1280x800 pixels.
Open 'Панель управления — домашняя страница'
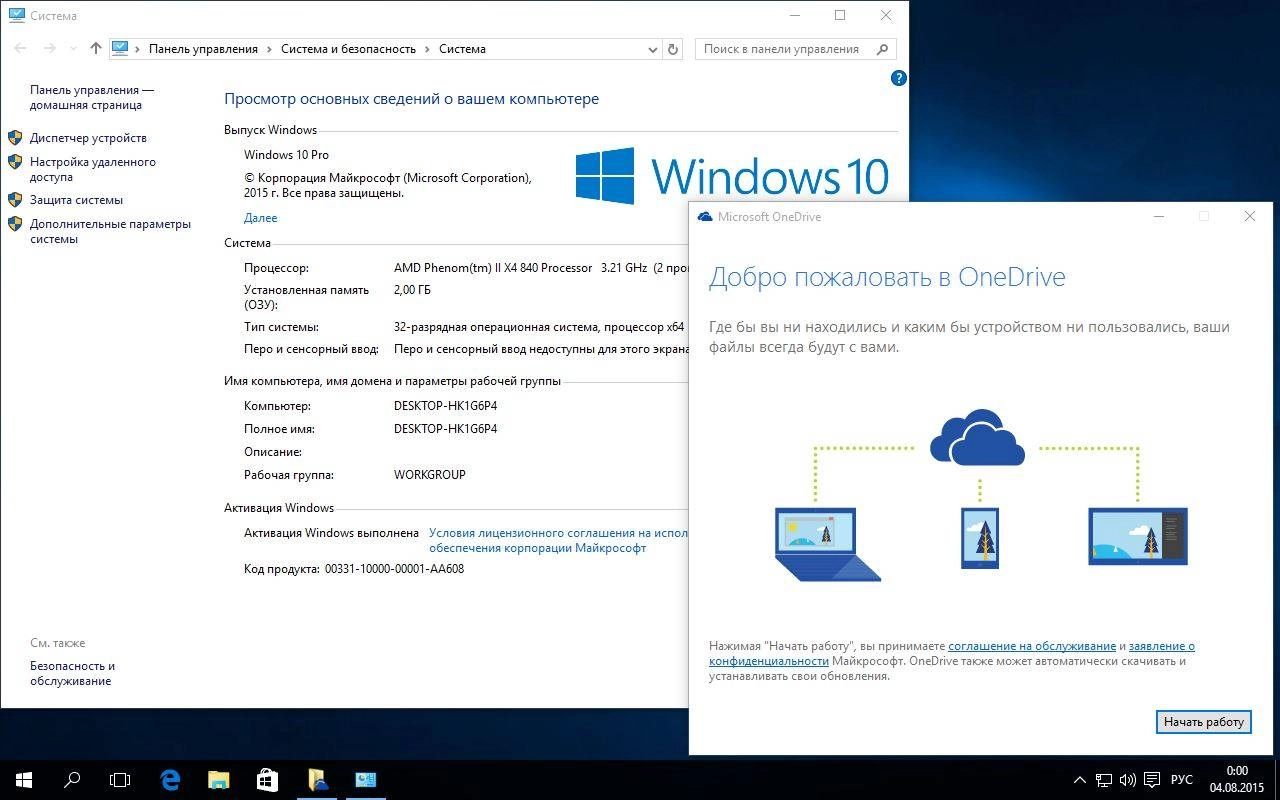pos(92,97)
